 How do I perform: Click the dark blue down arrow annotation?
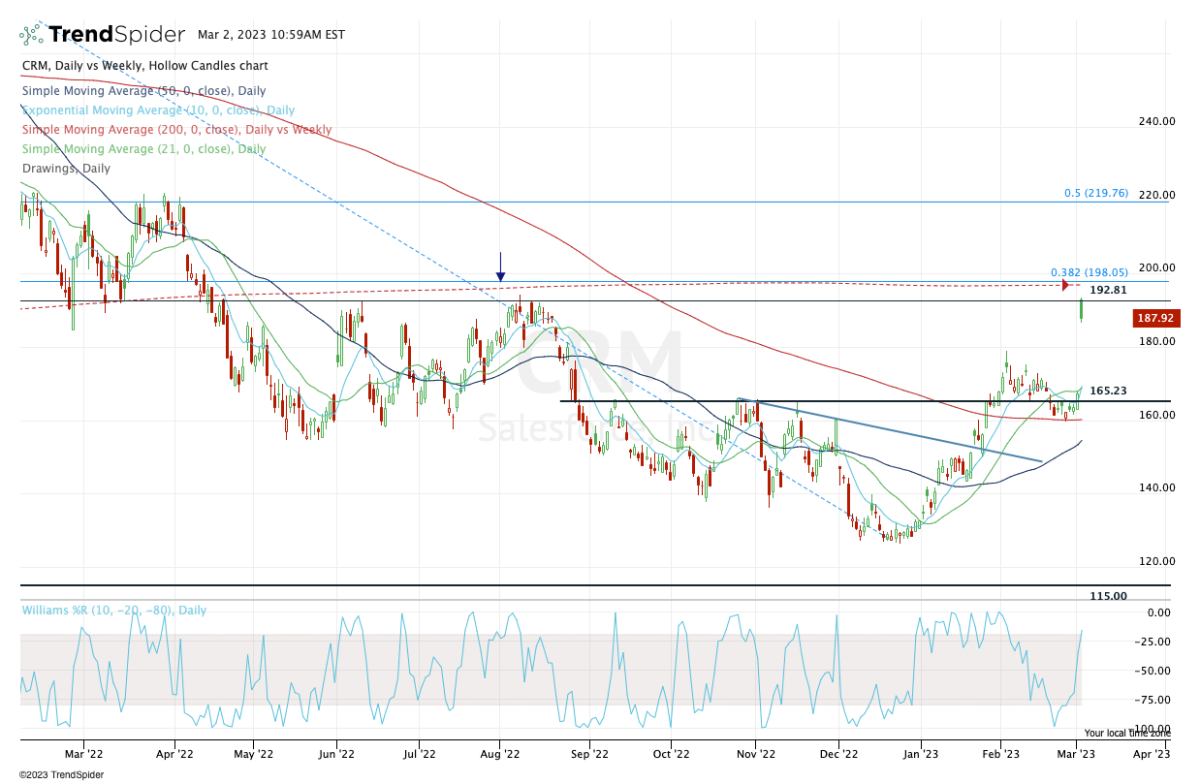point(500,266)
